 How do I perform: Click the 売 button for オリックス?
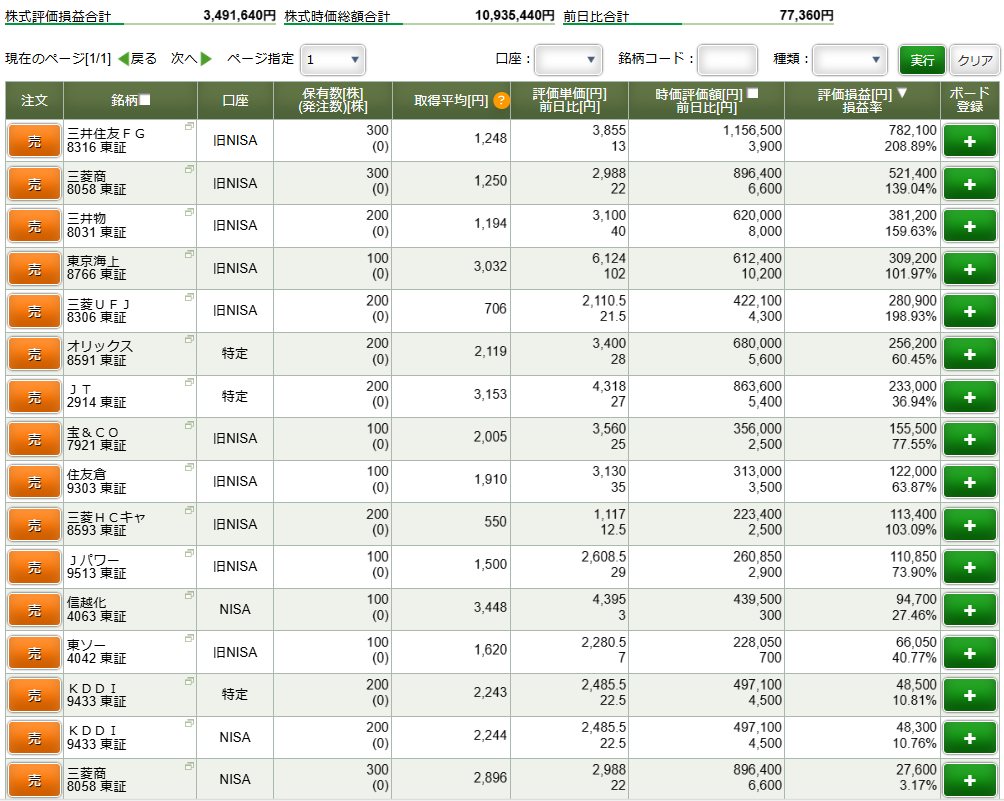[35, 354]
